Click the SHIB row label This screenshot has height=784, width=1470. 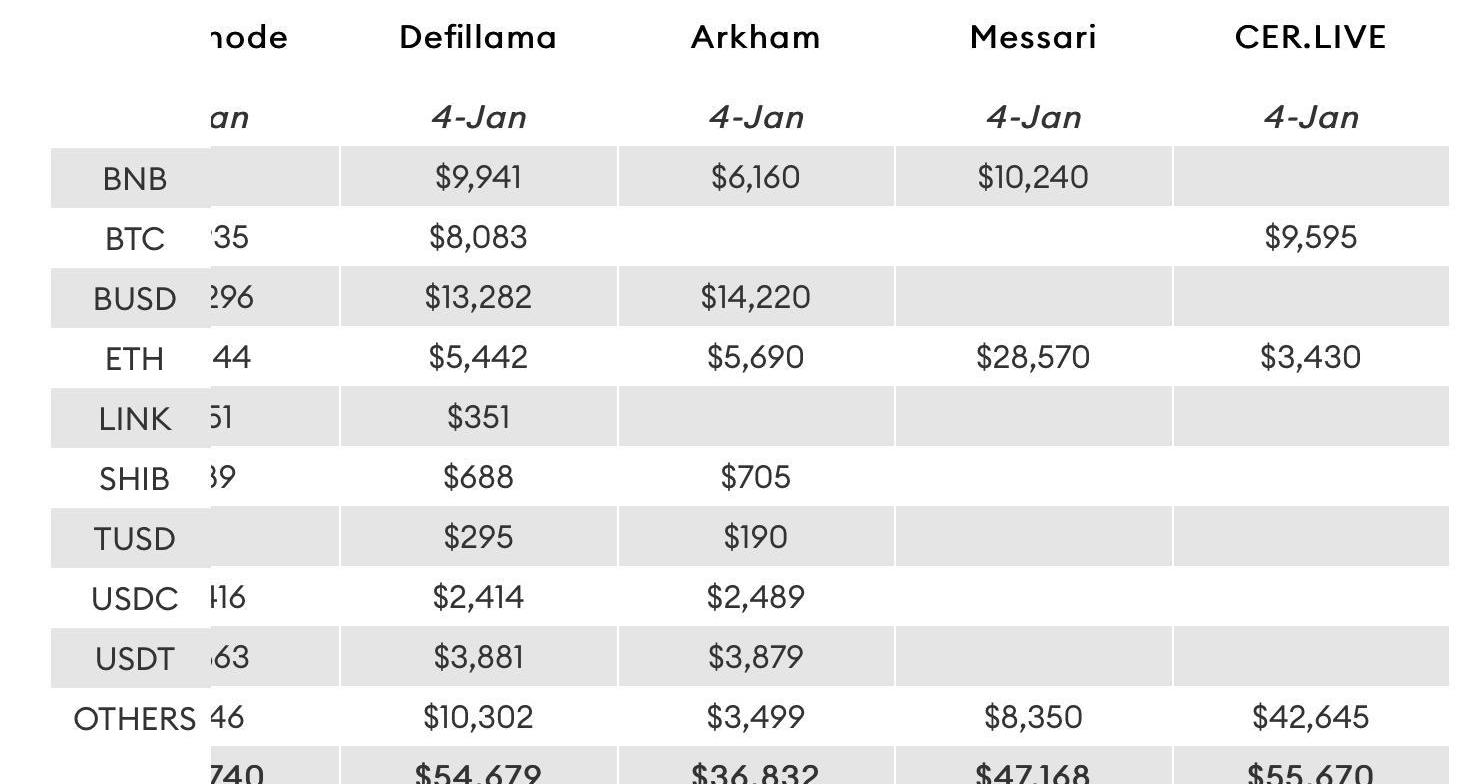[x=134, y=479]
